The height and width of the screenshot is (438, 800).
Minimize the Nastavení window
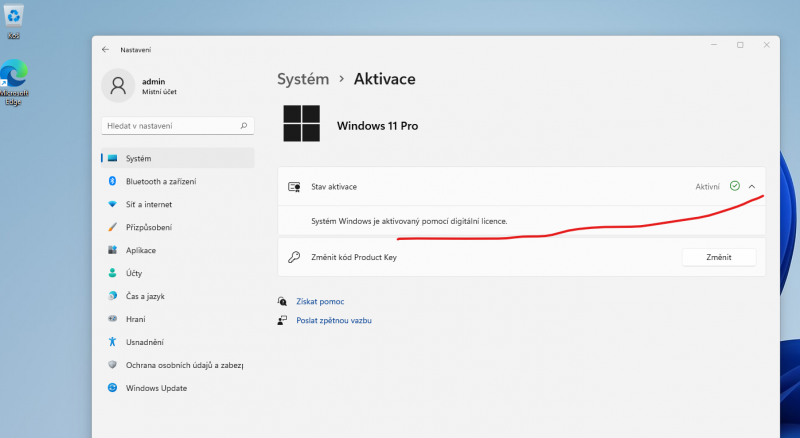[714, 45]
